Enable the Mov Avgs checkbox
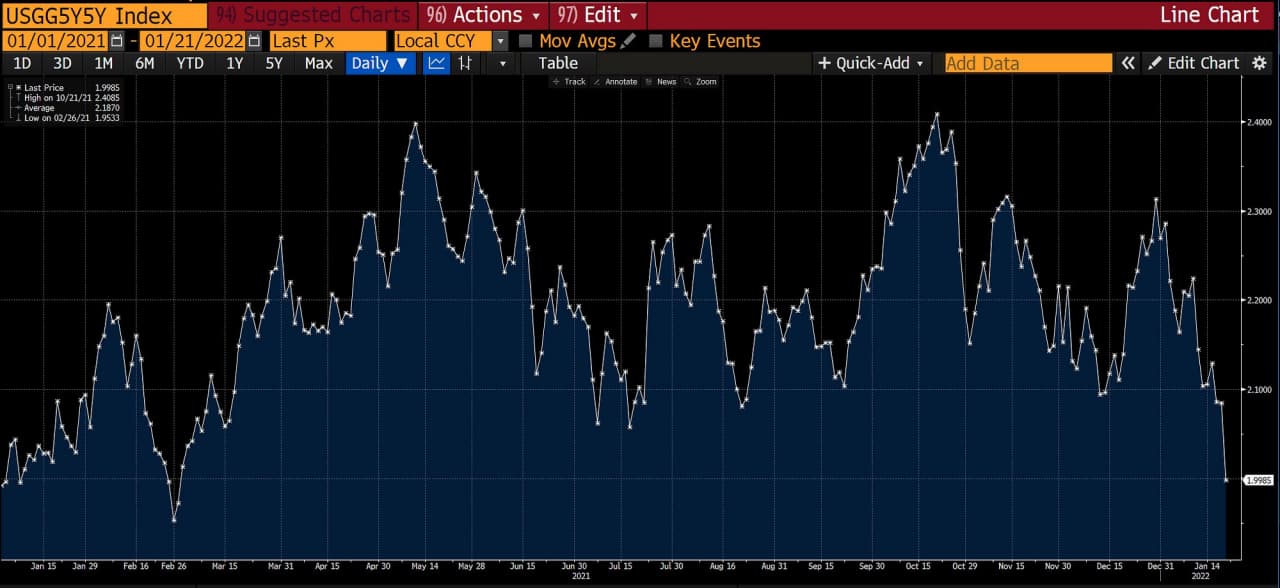The height and width of the screenshot is (588, 1280). pyautogui.click(x=526, y=41)
